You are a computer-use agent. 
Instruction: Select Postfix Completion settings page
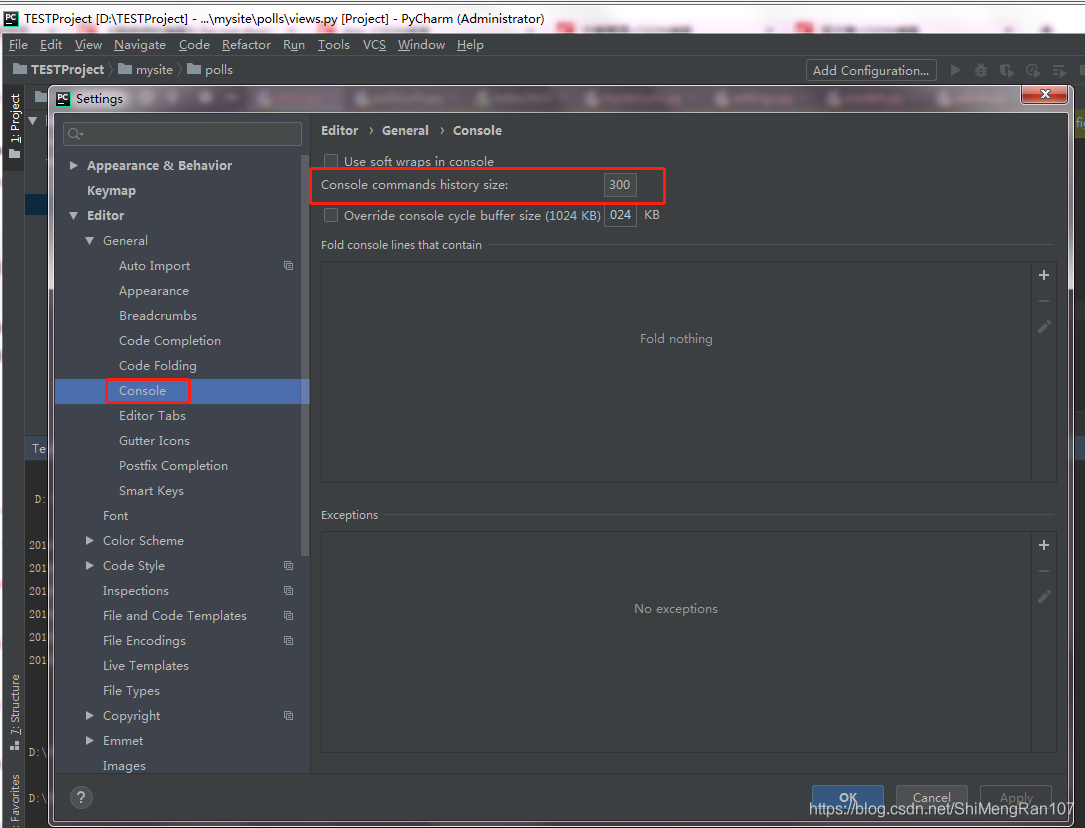click(x=173, y=466)
